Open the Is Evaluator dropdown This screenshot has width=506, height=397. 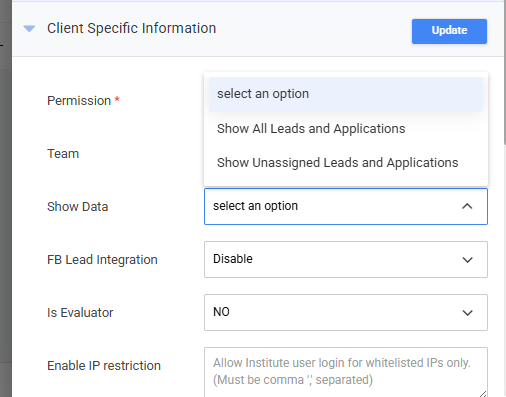(346, 312)
